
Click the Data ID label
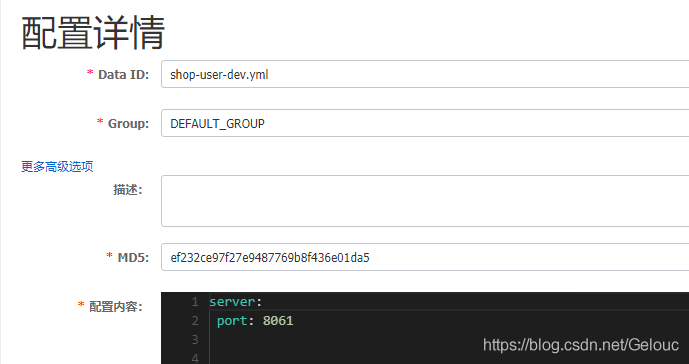click(x=123, y=75)
